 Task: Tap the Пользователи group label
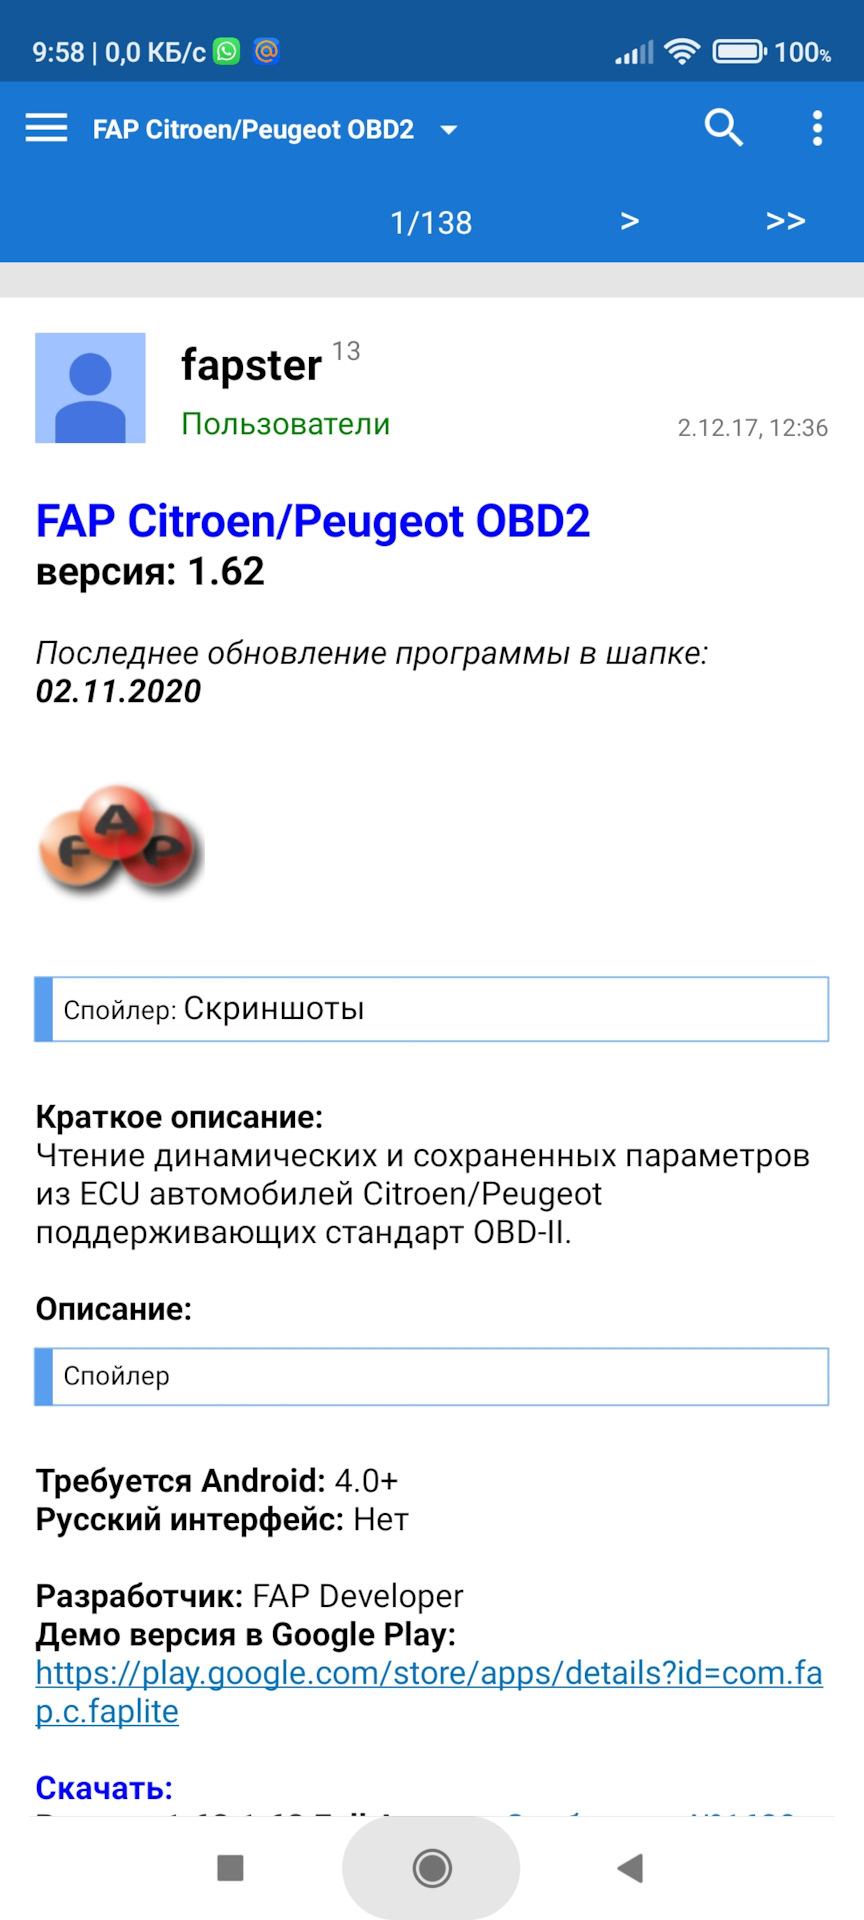(x=286, y=424)
